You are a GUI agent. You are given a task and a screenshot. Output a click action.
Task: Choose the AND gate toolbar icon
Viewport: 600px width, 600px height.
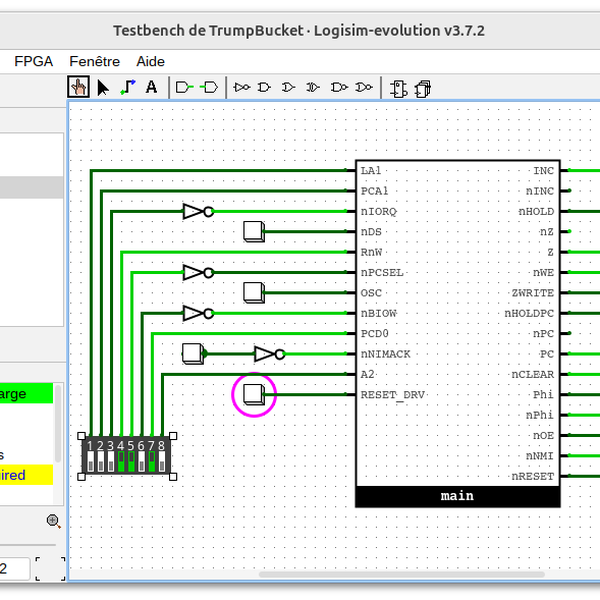click(x=264, y=88)
